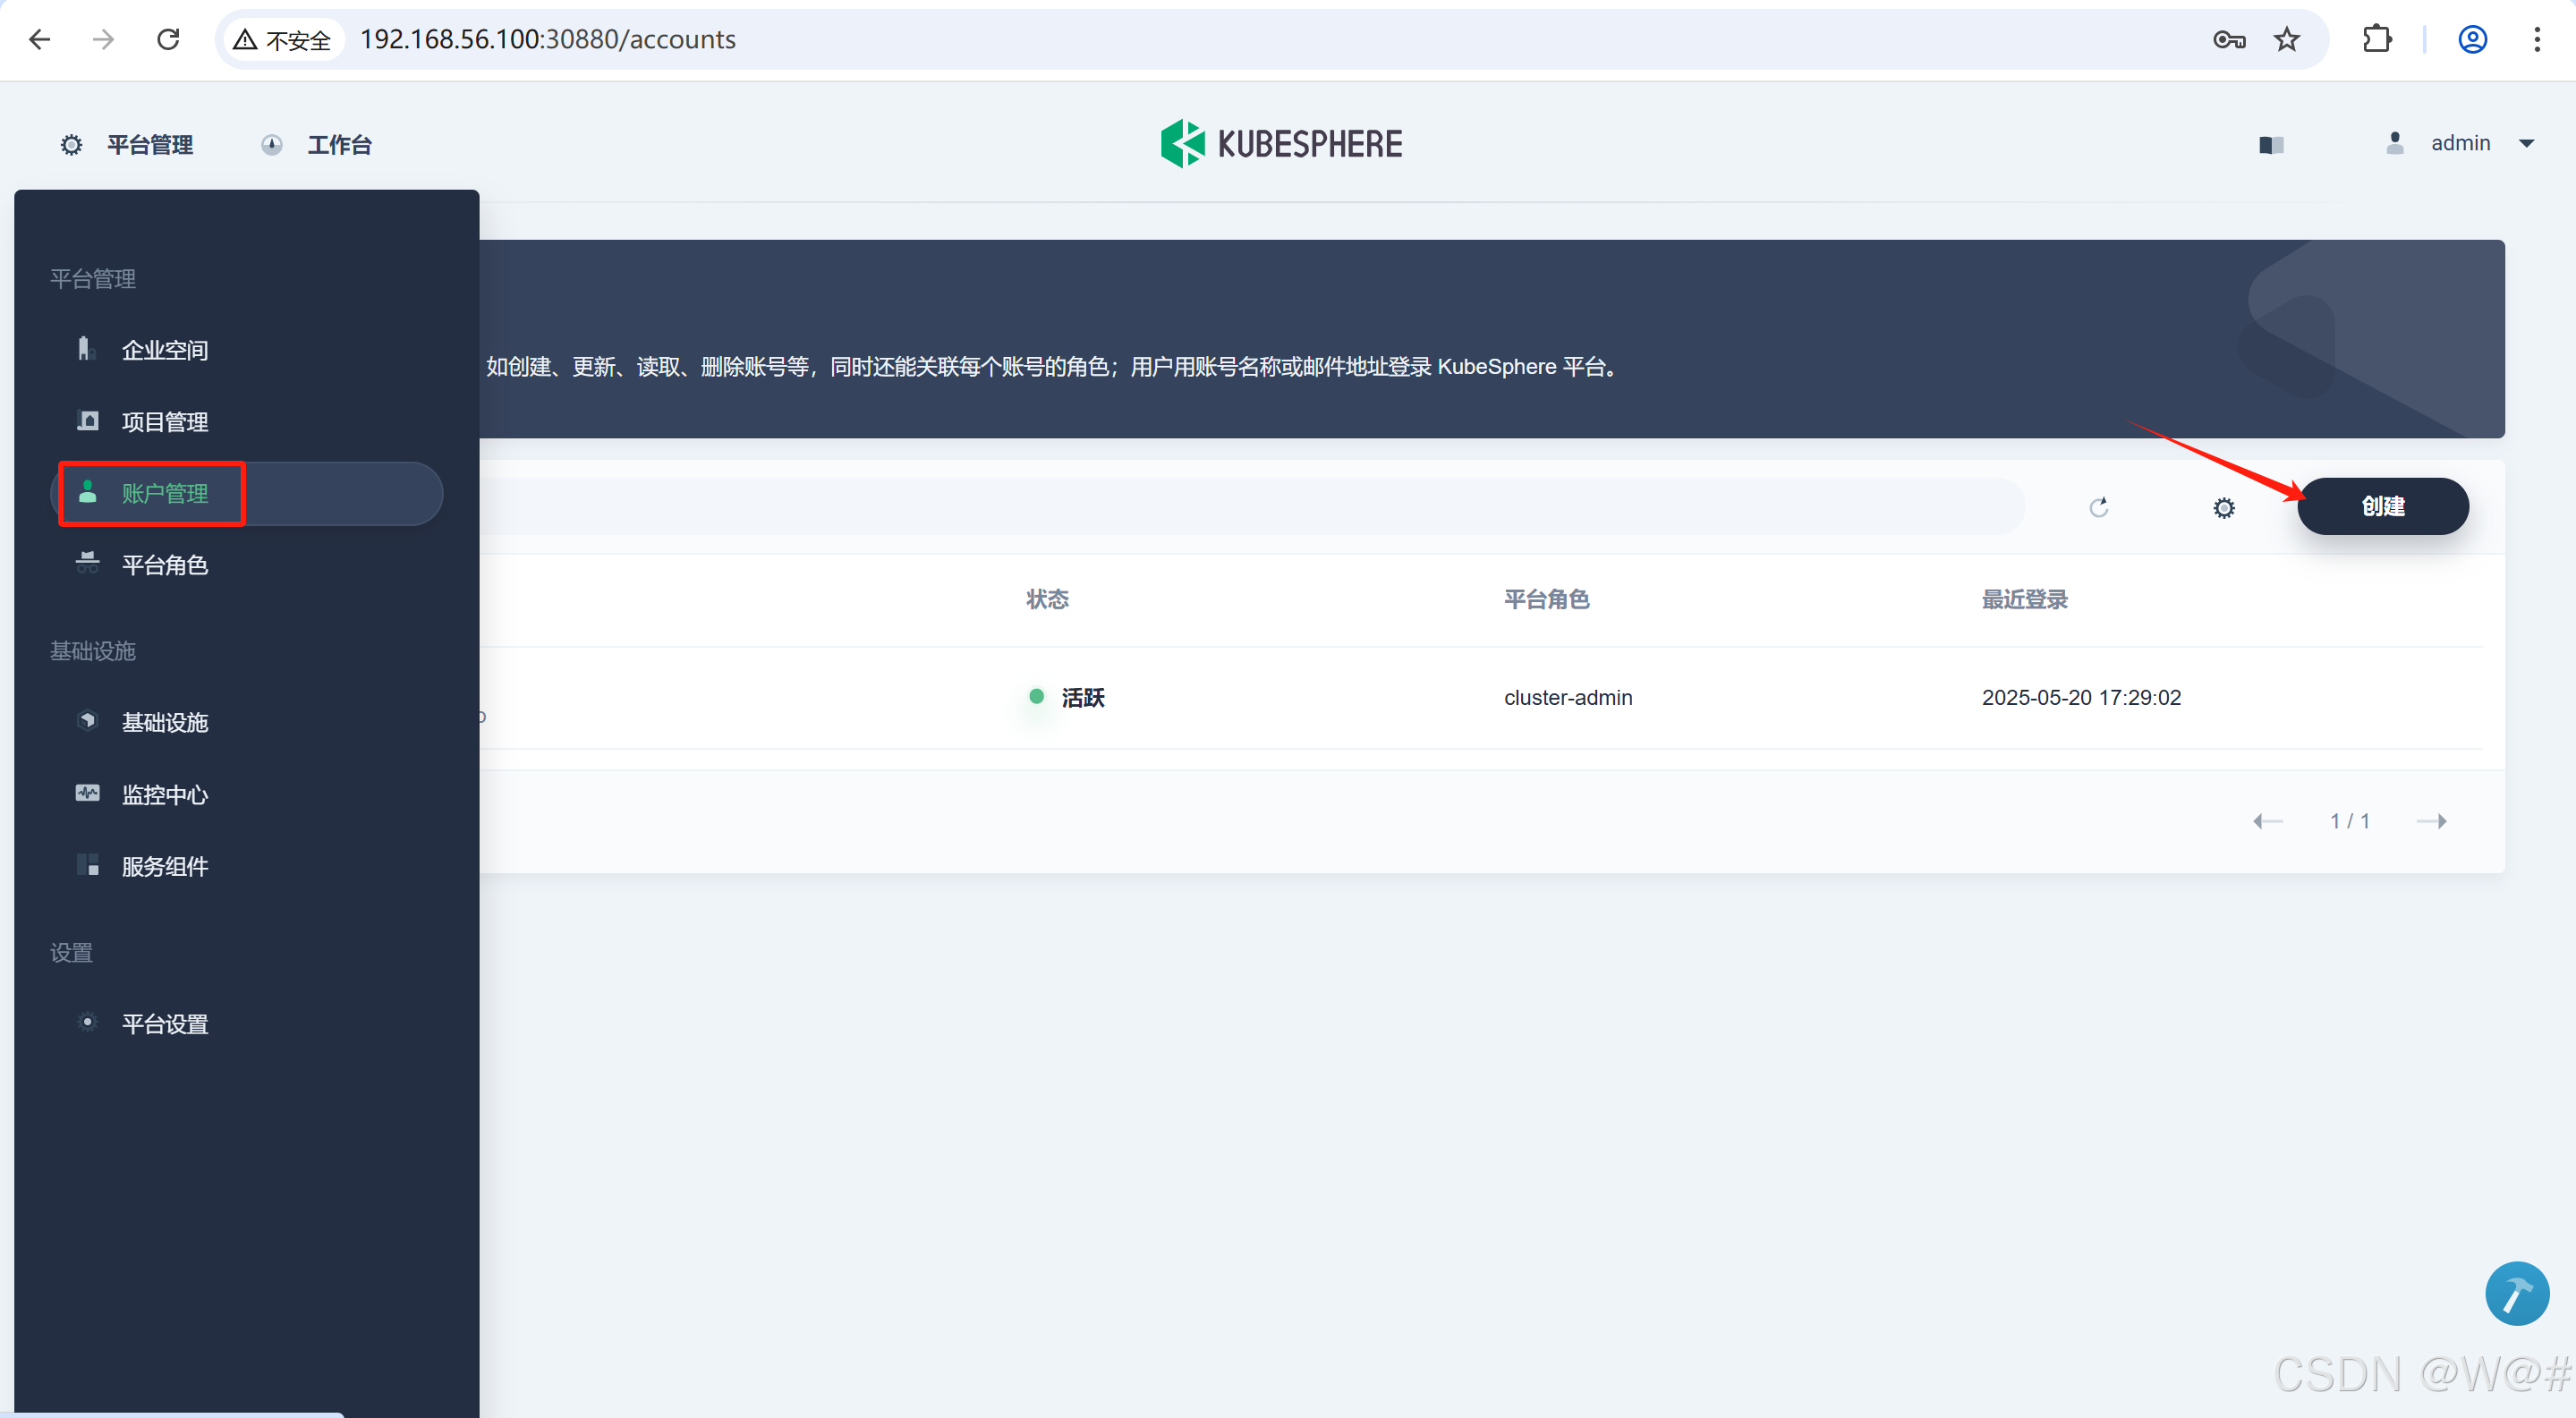Click the 1 / 1 page indicator
The height and width of the screenshot is (1418, 2576).
[2350, 822]
